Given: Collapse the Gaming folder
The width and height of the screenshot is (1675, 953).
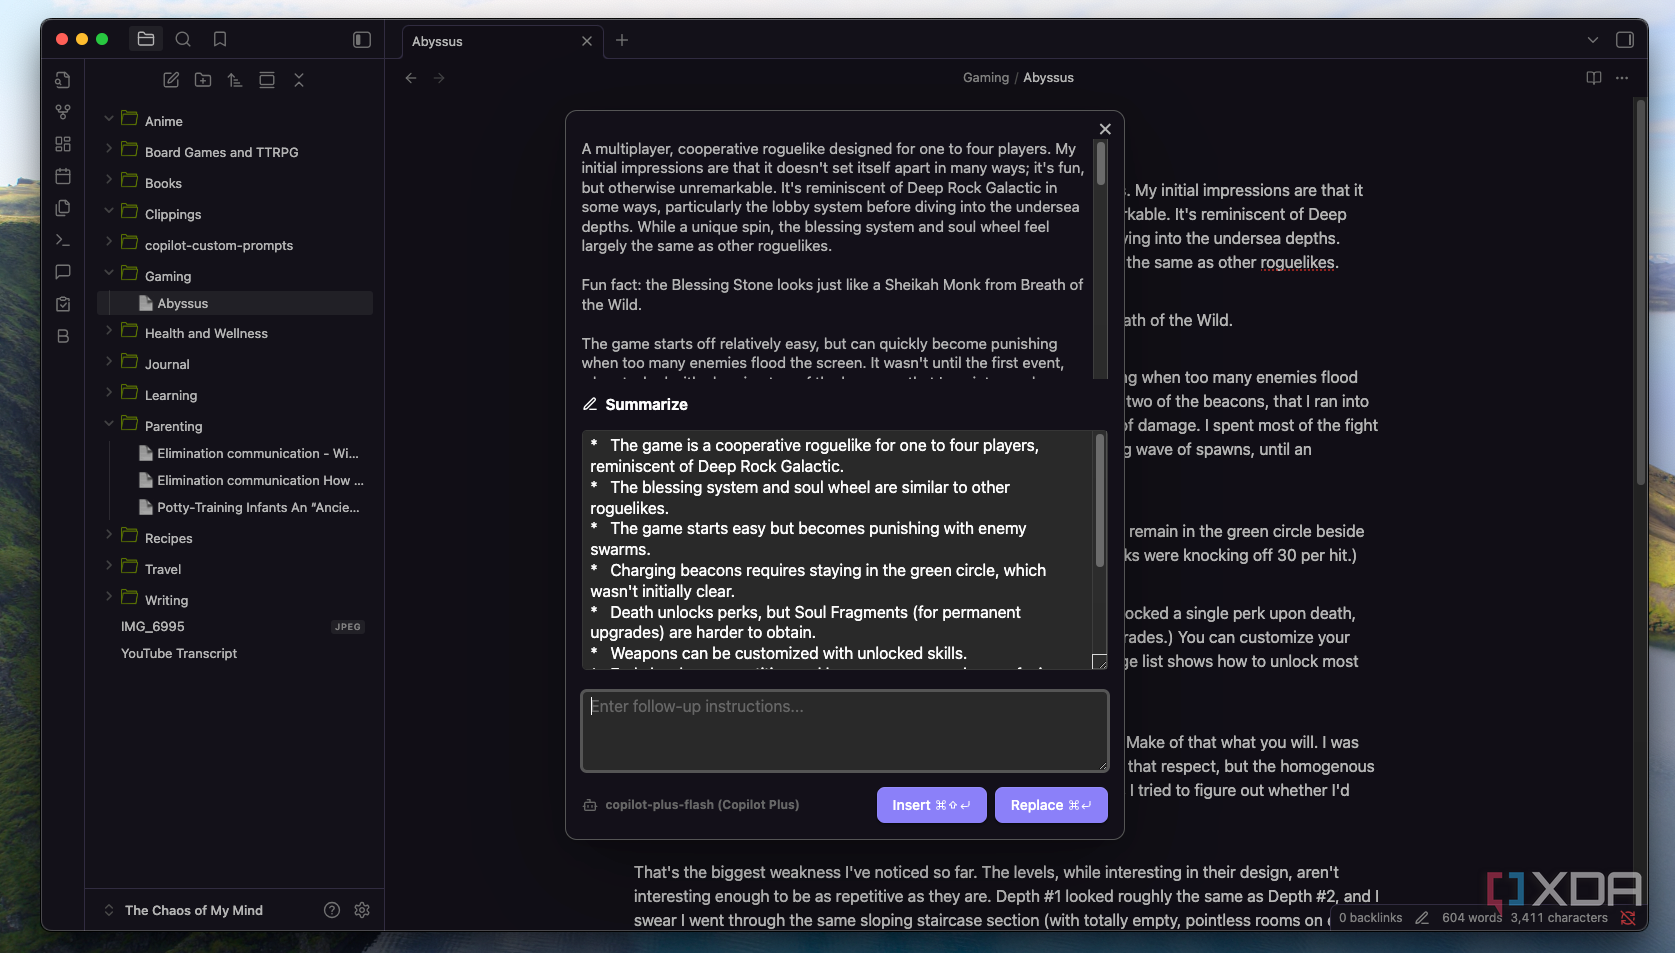Looking at the screenshot, I should [x=109, y=274].
